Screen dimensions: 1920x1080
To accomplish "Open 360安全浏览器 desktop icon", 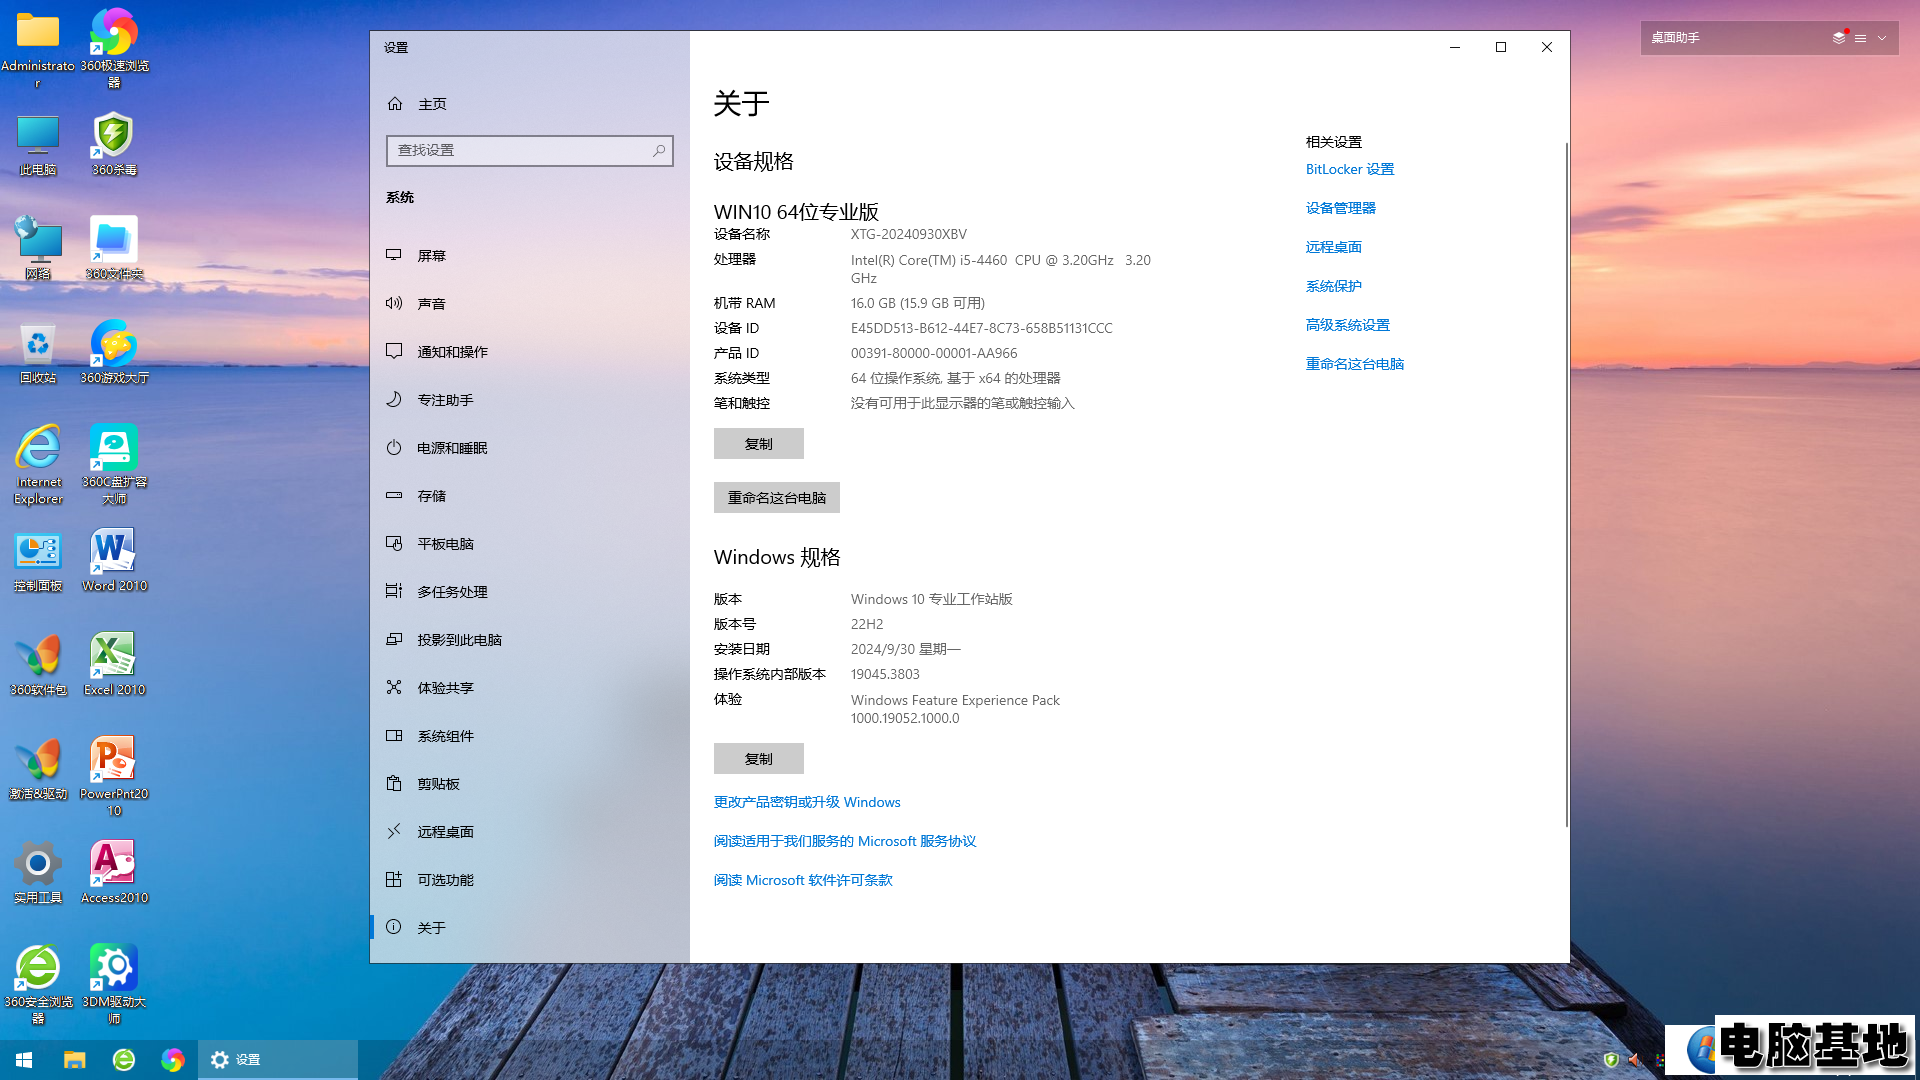I will 38,985.
